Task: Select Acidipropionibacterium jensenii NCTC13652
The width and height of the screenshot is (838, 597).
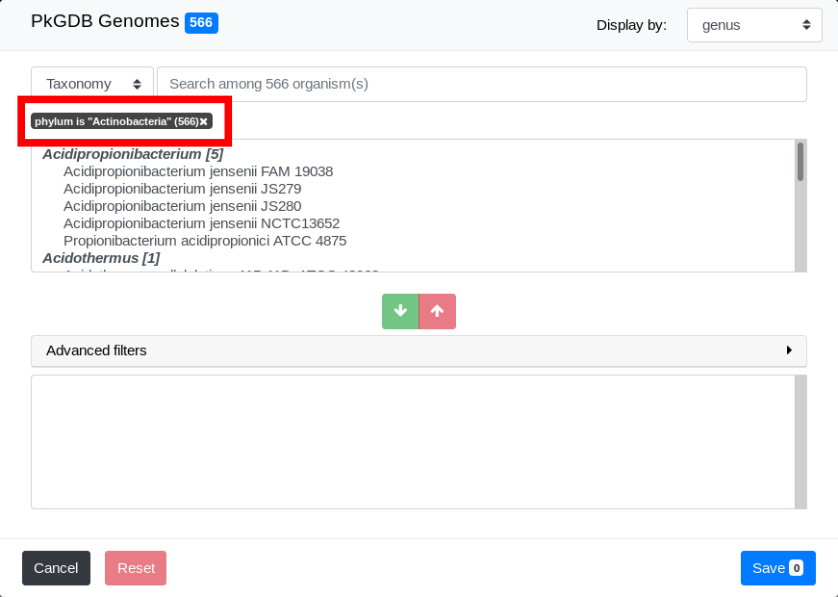Action: [x=201, y=223]
